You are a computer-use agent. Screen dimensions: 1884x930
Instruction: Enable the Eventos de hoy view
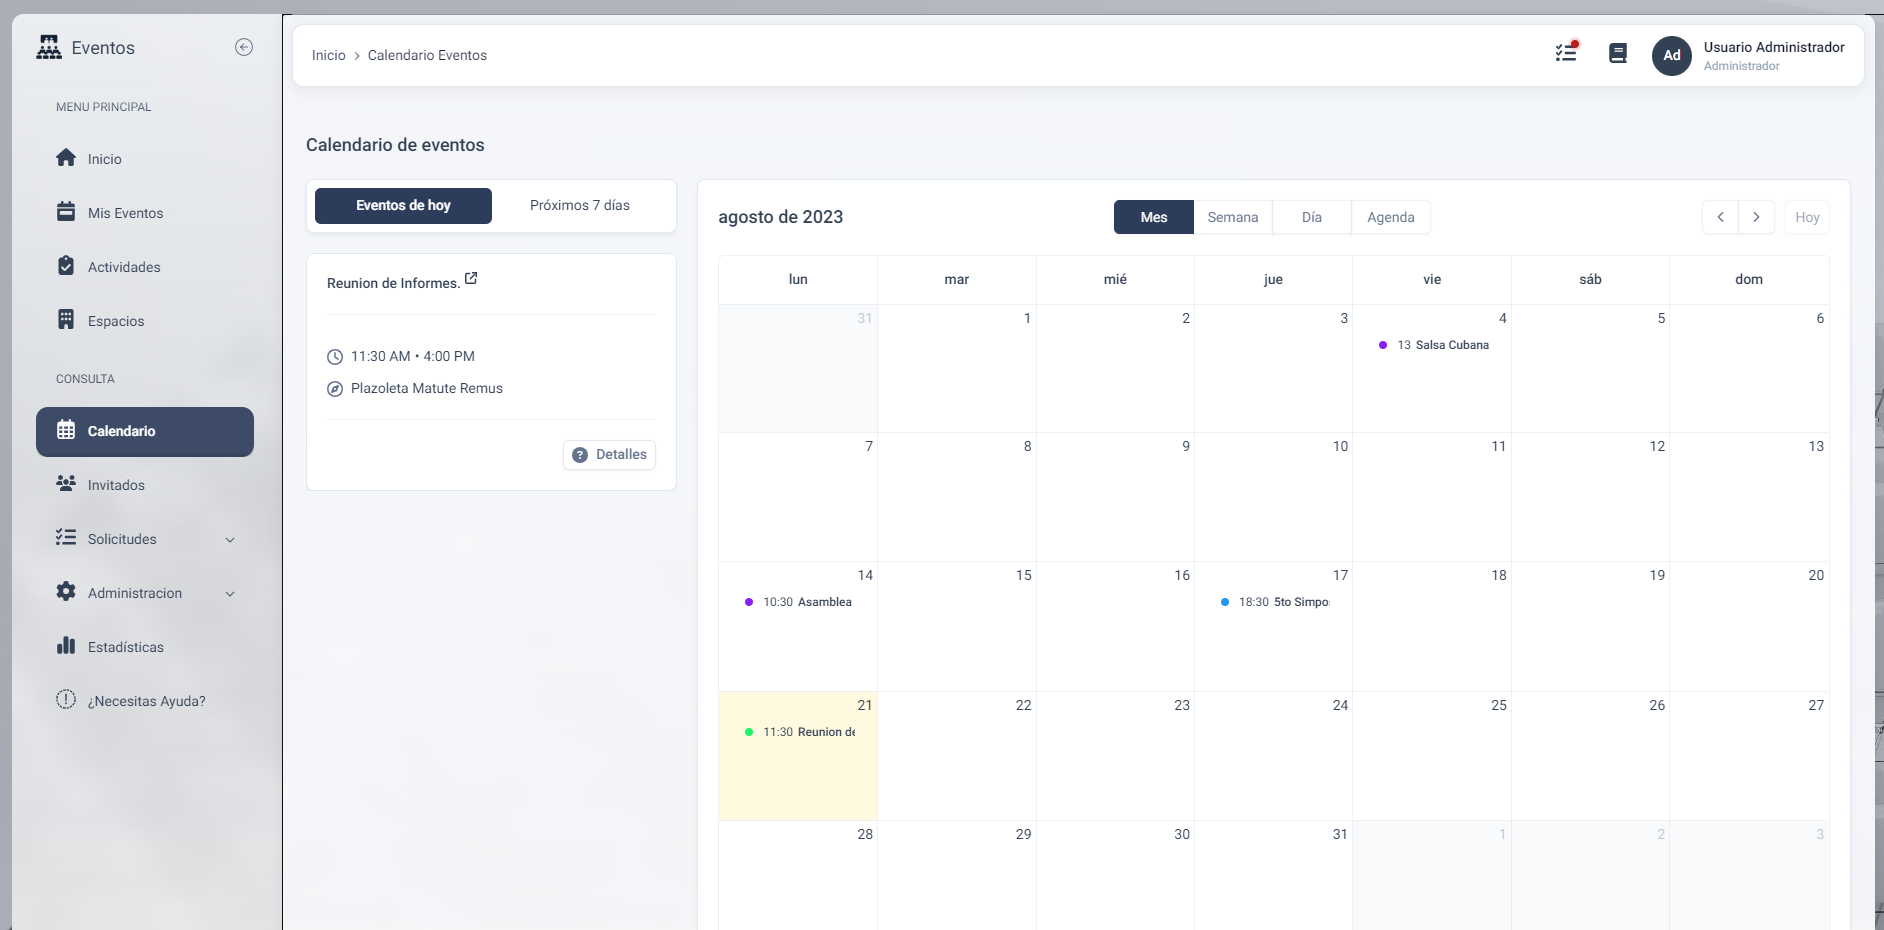pos(403,205)
